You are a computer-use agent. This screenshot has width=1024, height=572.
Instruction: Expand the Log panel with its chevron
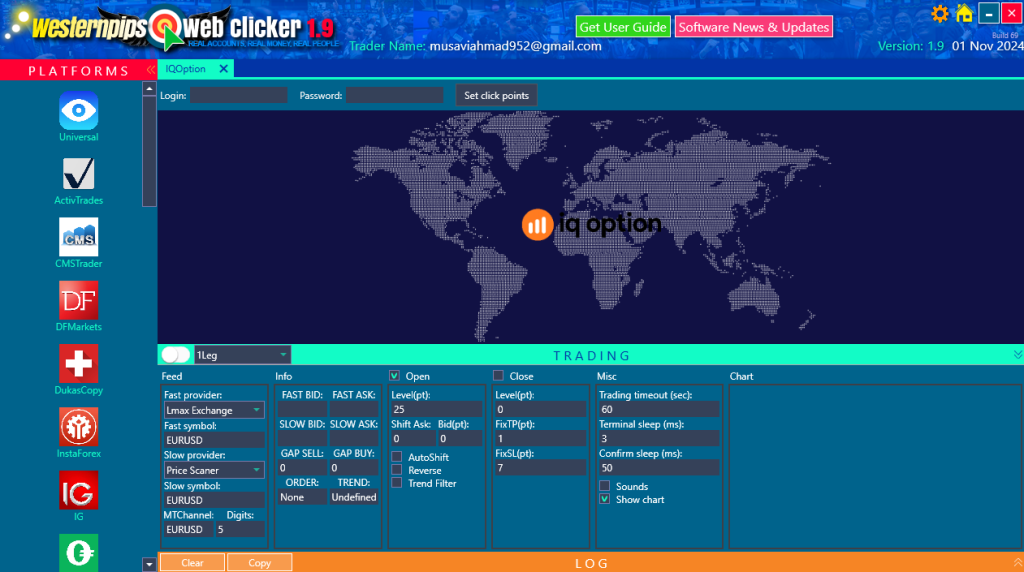point(1017,562)
